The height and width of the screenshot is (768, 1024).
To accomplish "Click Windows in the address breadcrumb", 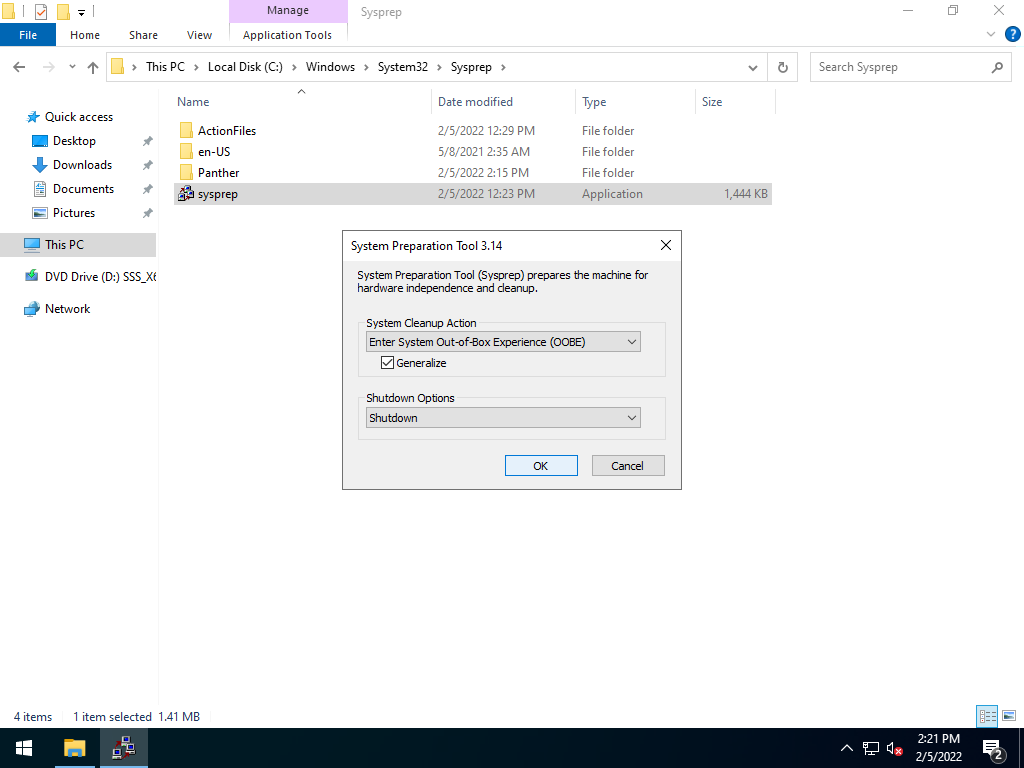I will (330, 67).
